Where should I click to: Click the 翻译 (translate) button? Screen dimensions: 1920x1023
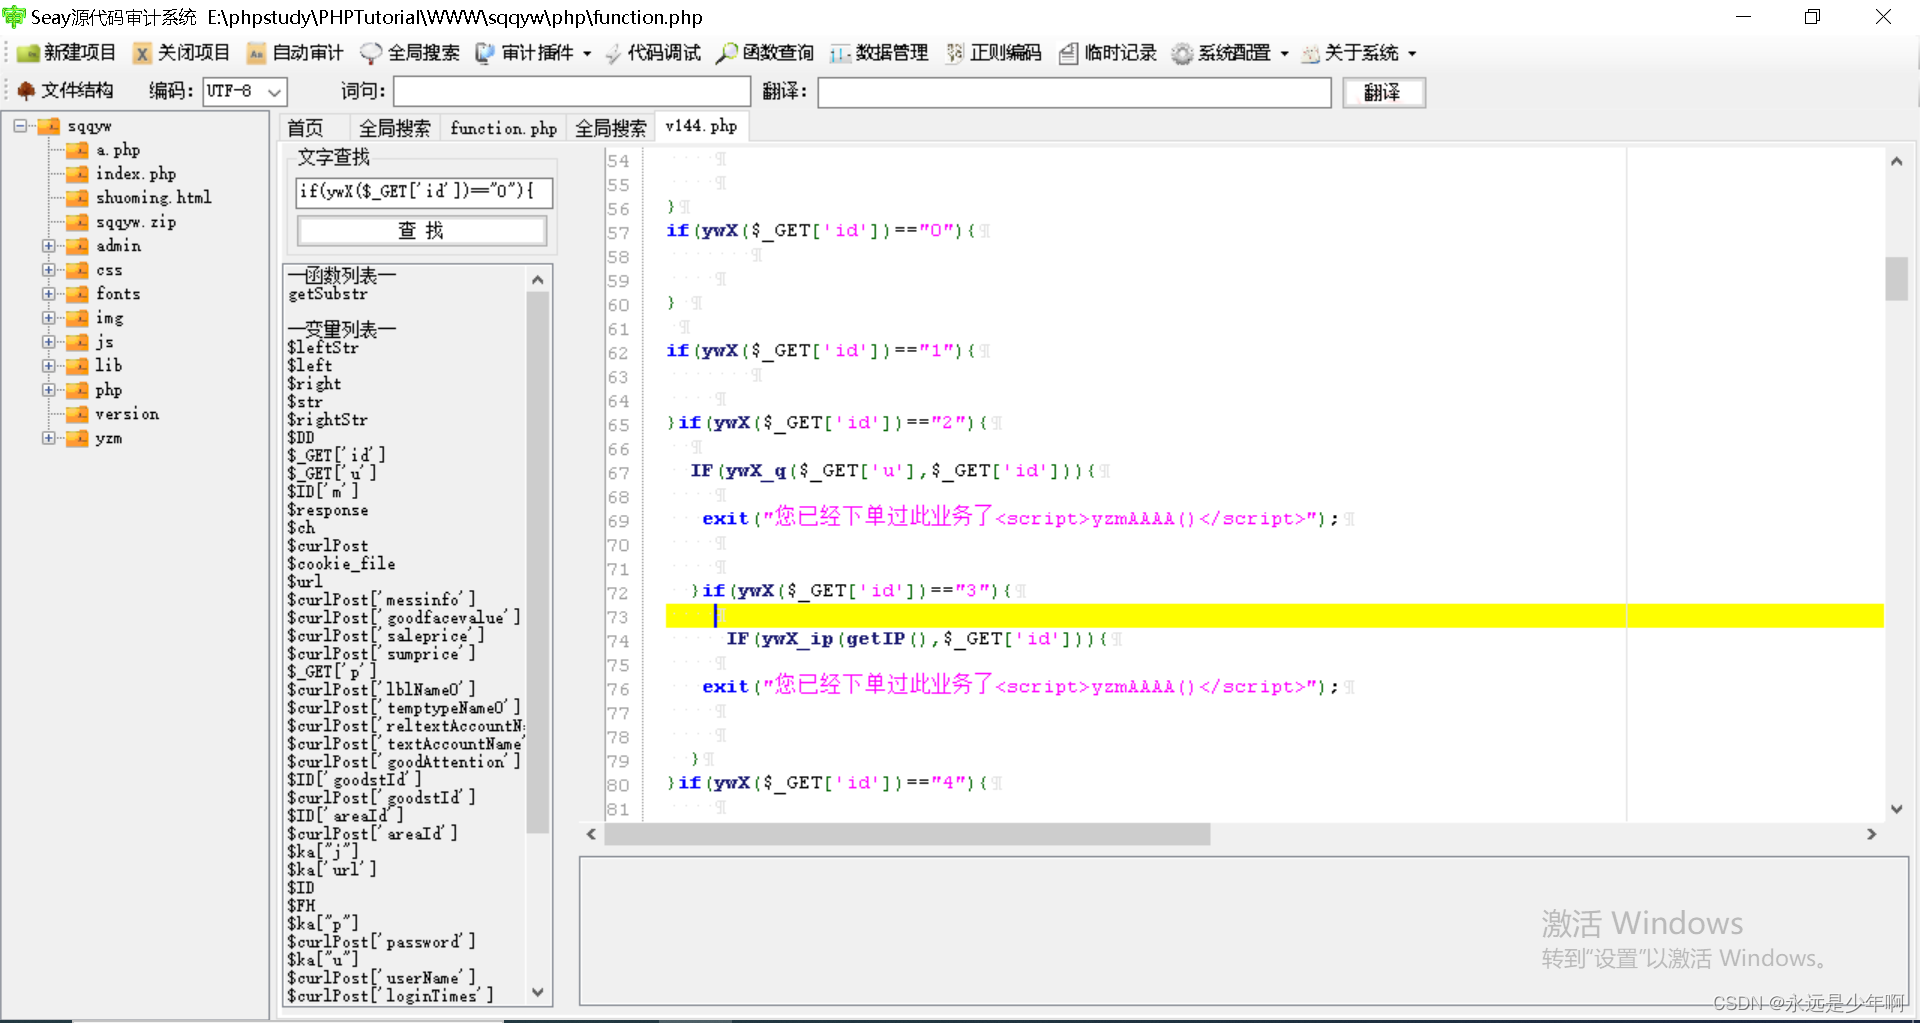coord(1383,92)
